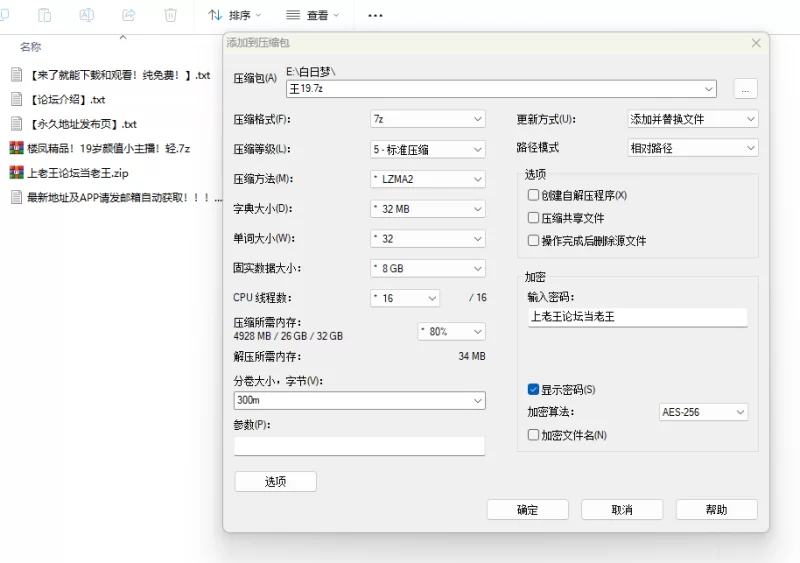The image size is (800, 563).
Task: Open the 排序 sort menu
Action: [x=235, y=15]
